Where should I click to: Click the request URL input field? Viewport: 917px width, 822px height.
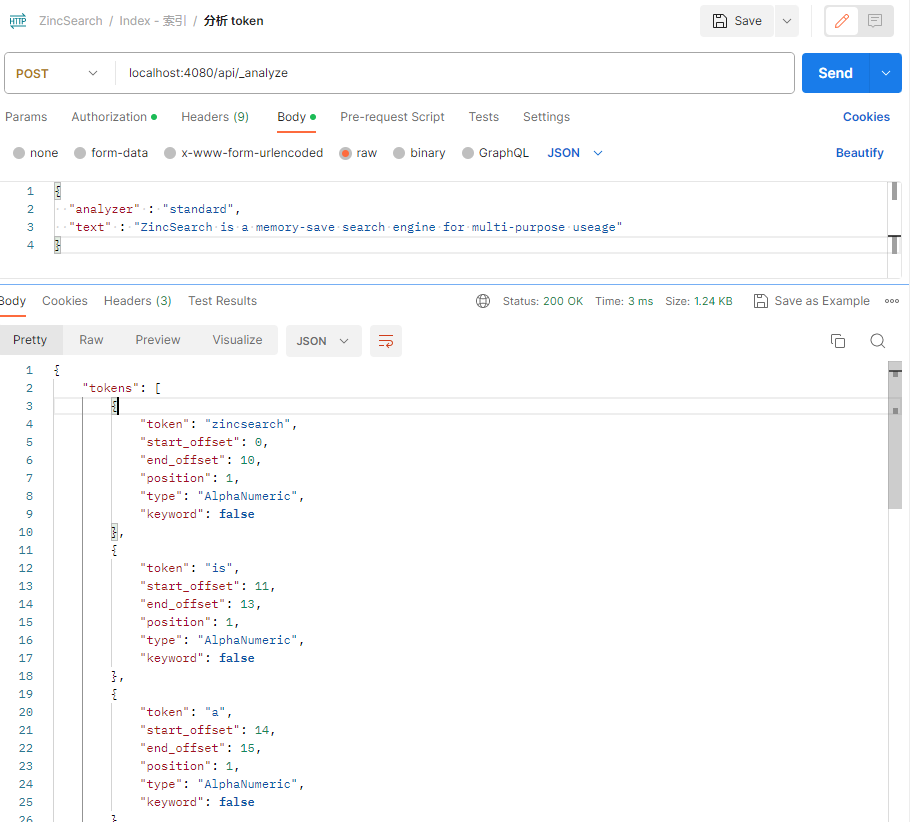pos(454,73)
